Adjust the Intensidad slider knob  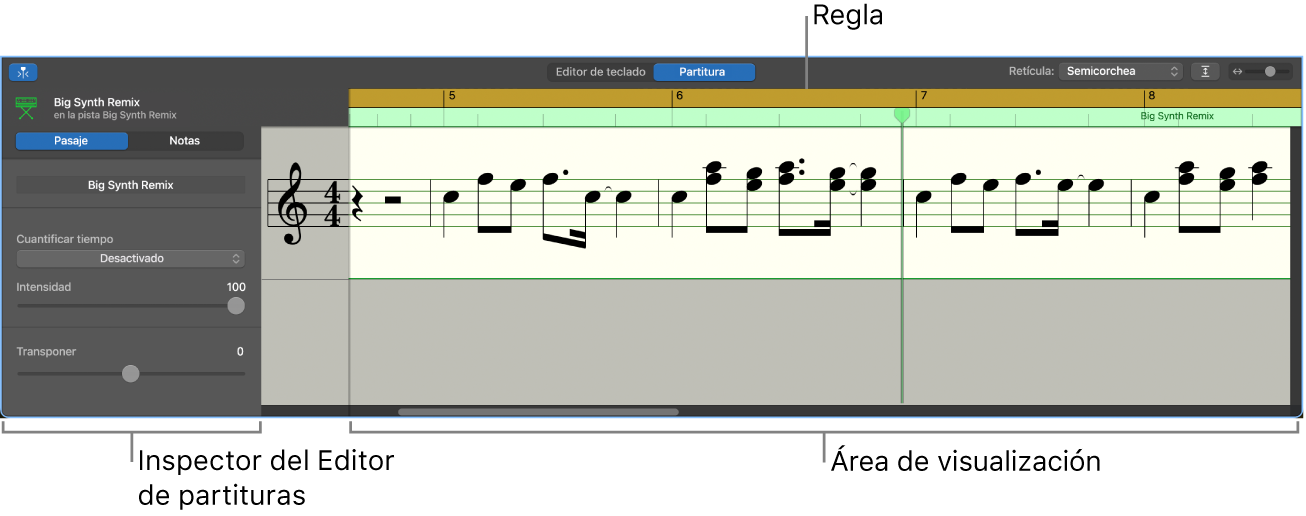point(236,306)
